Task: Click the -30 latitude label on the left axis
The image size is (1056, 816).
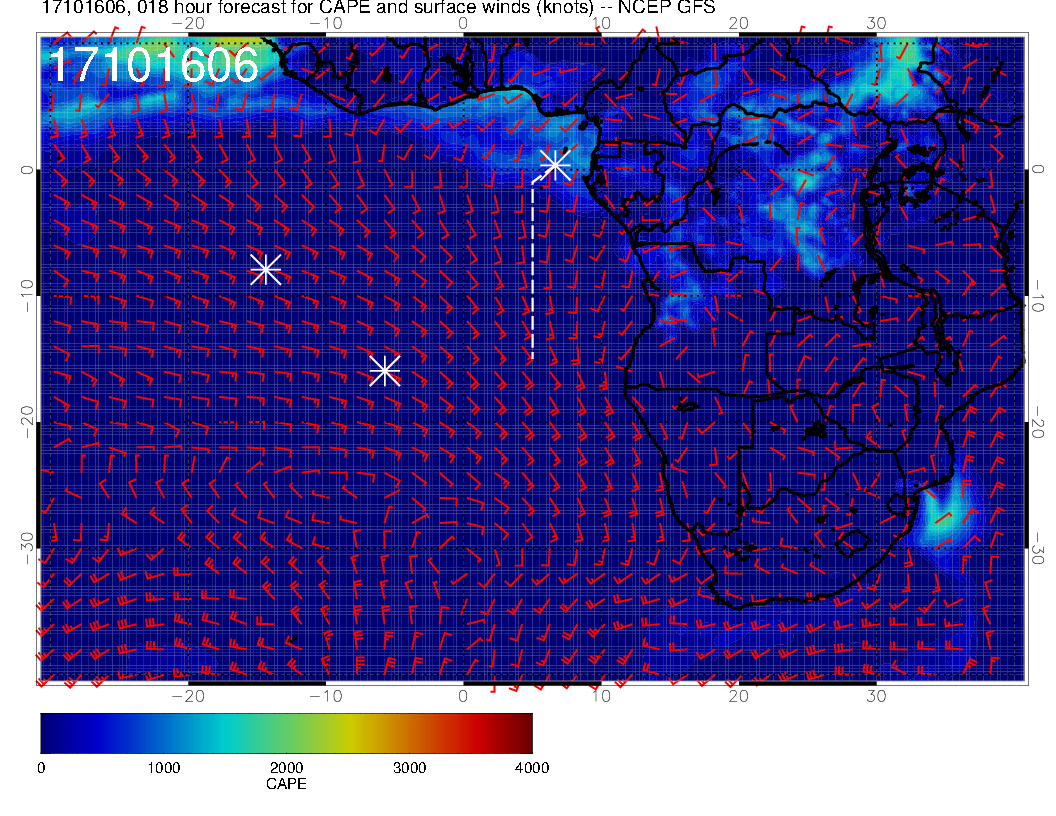Action: coord(26,548)
